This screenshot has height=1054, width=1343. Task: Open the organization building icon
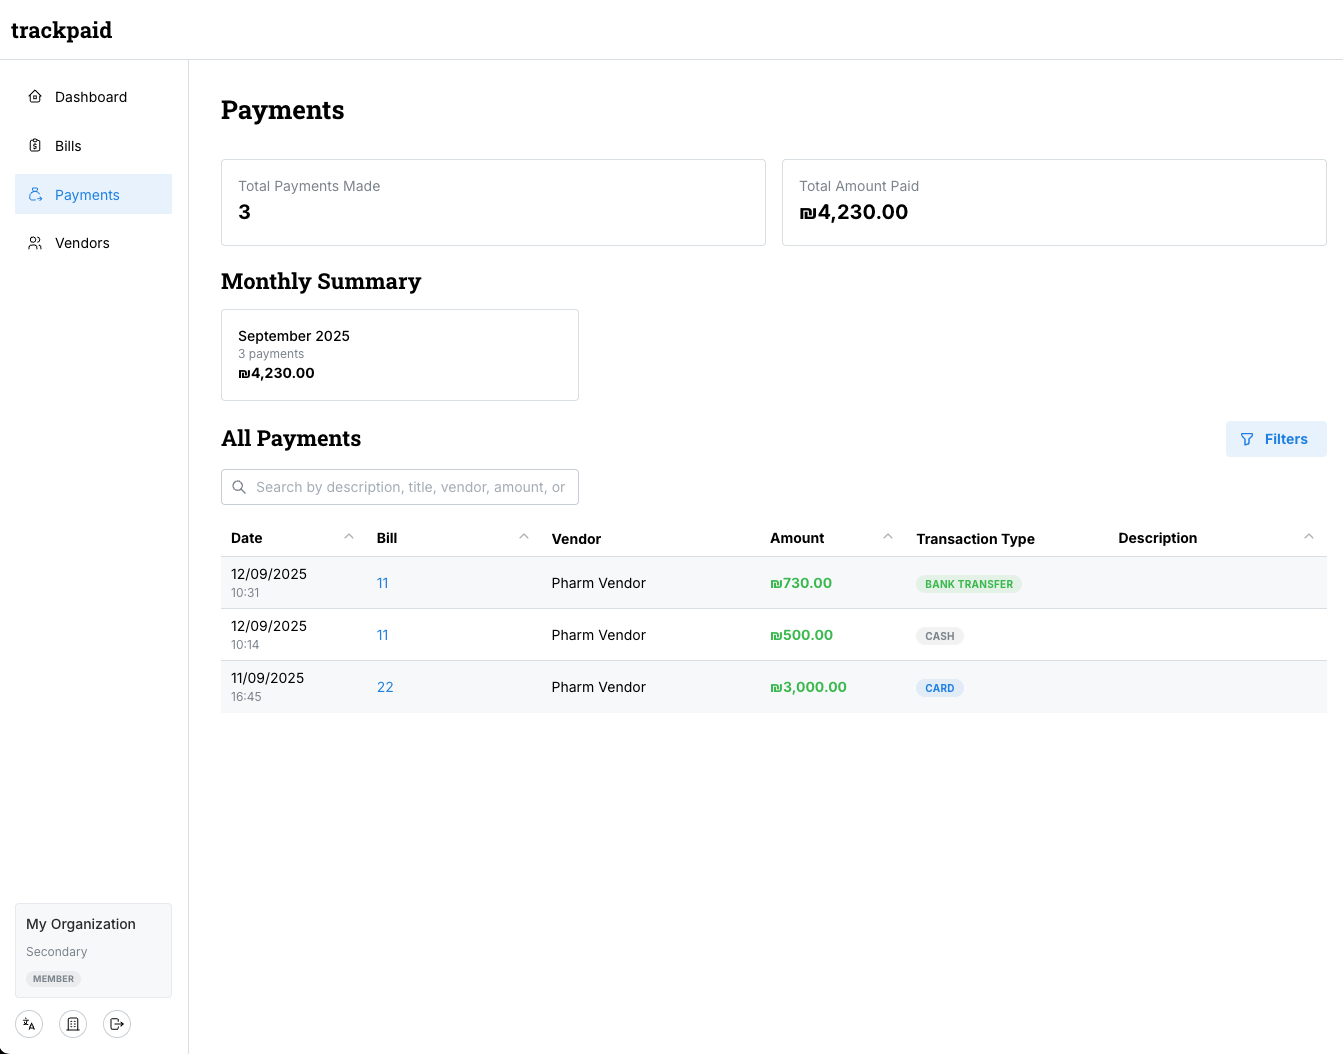72,1023
